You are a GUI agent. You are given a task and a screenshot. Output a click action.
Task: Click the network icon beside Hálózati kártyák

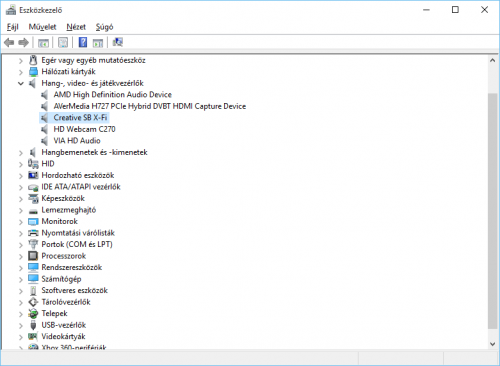(33, 72)
